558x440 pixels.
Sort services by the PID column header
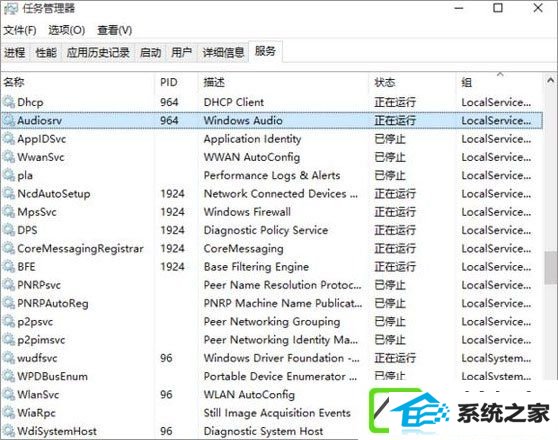(169, 83)
